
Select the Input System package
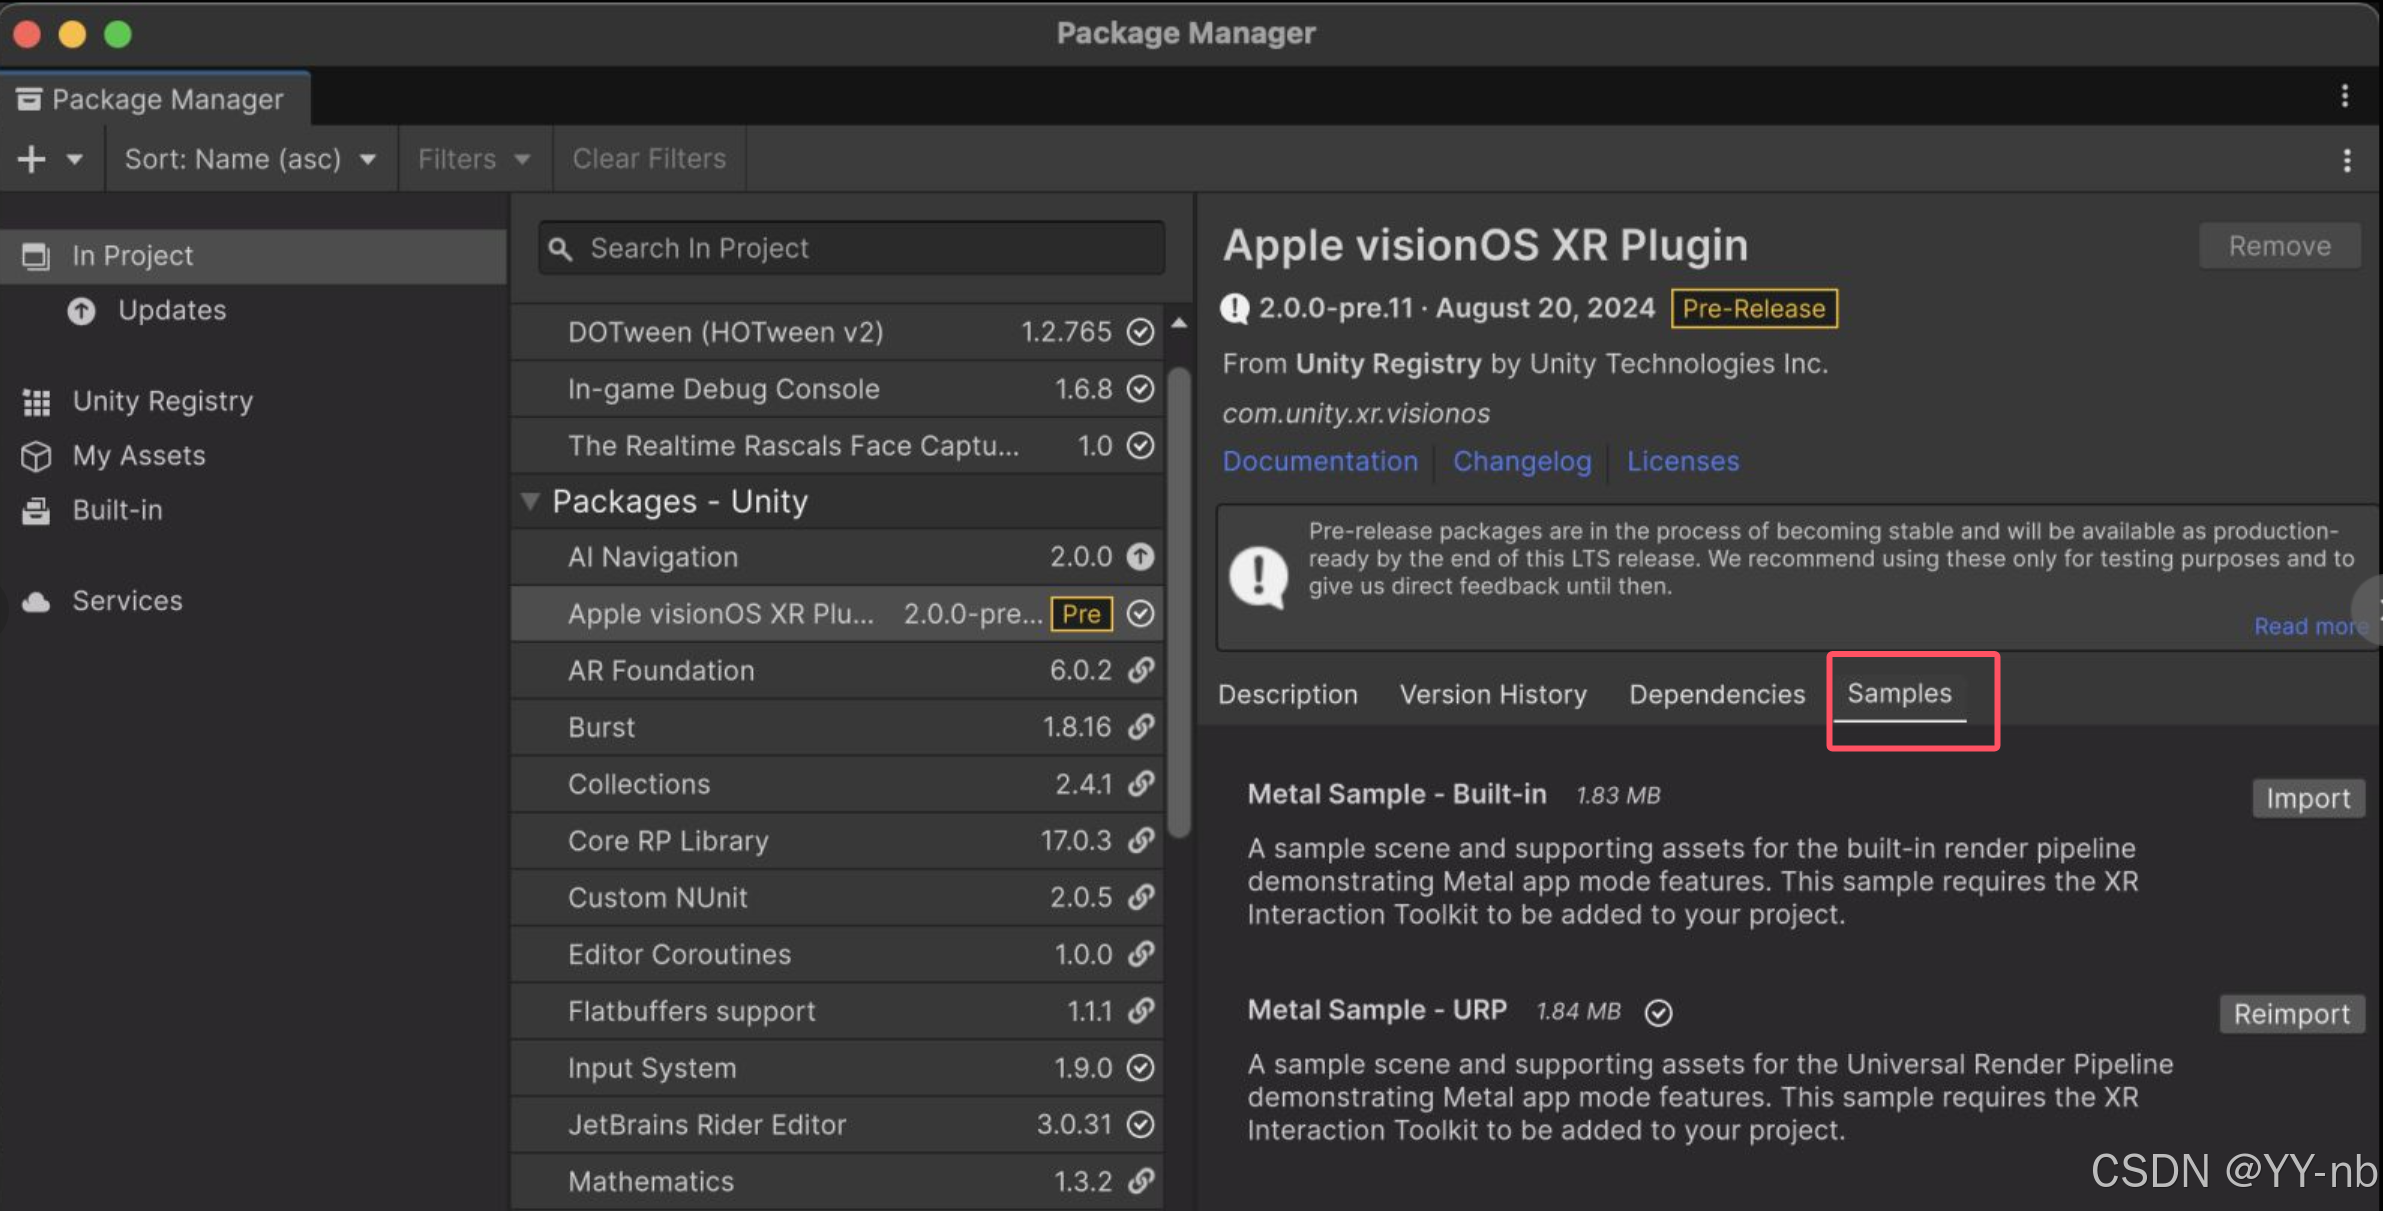pyautogui.click(x=838, y=1069)
